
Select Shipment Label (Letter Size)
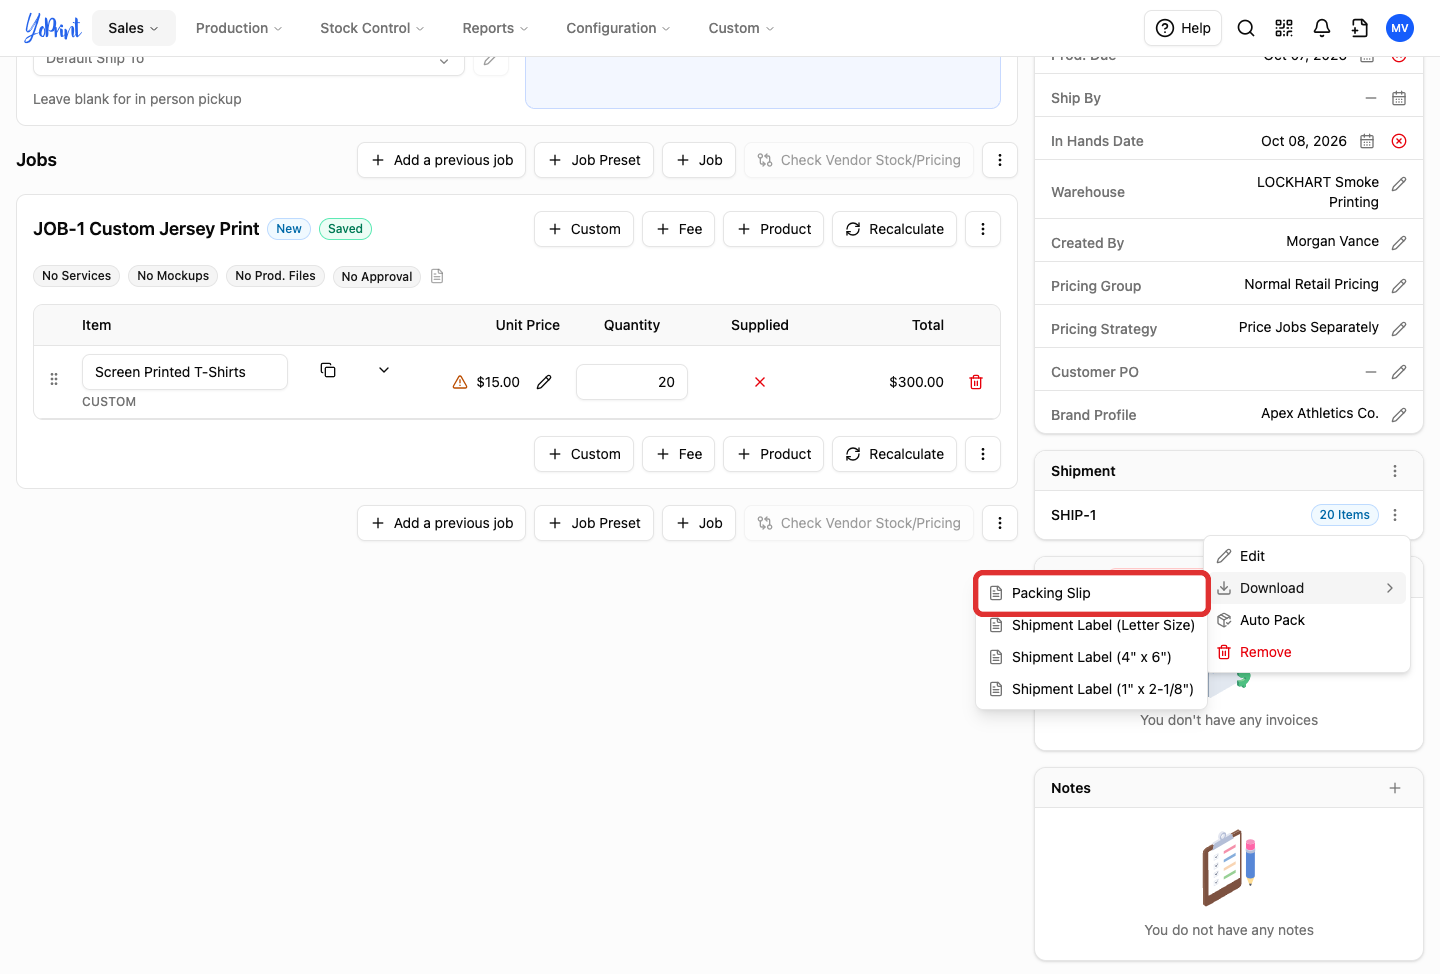(x=1092, y=625)
